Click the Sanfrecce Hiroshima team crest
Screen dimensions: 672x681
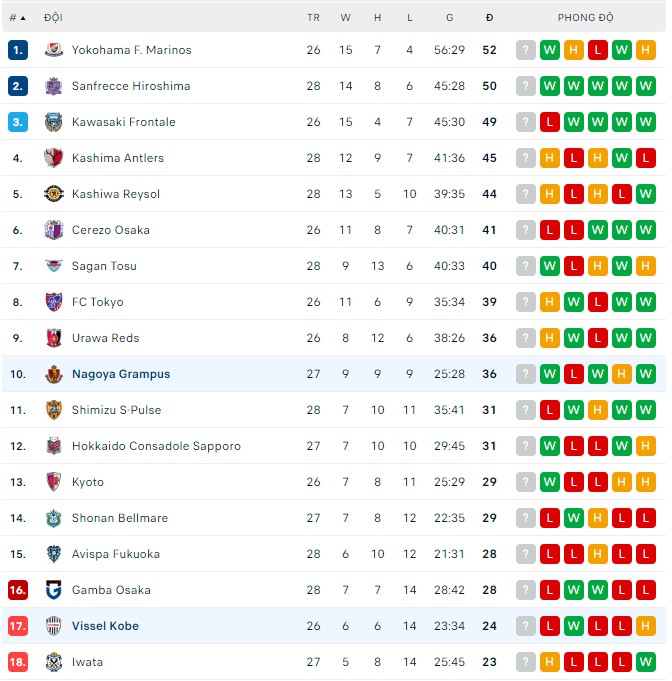(x=54, y=86)
